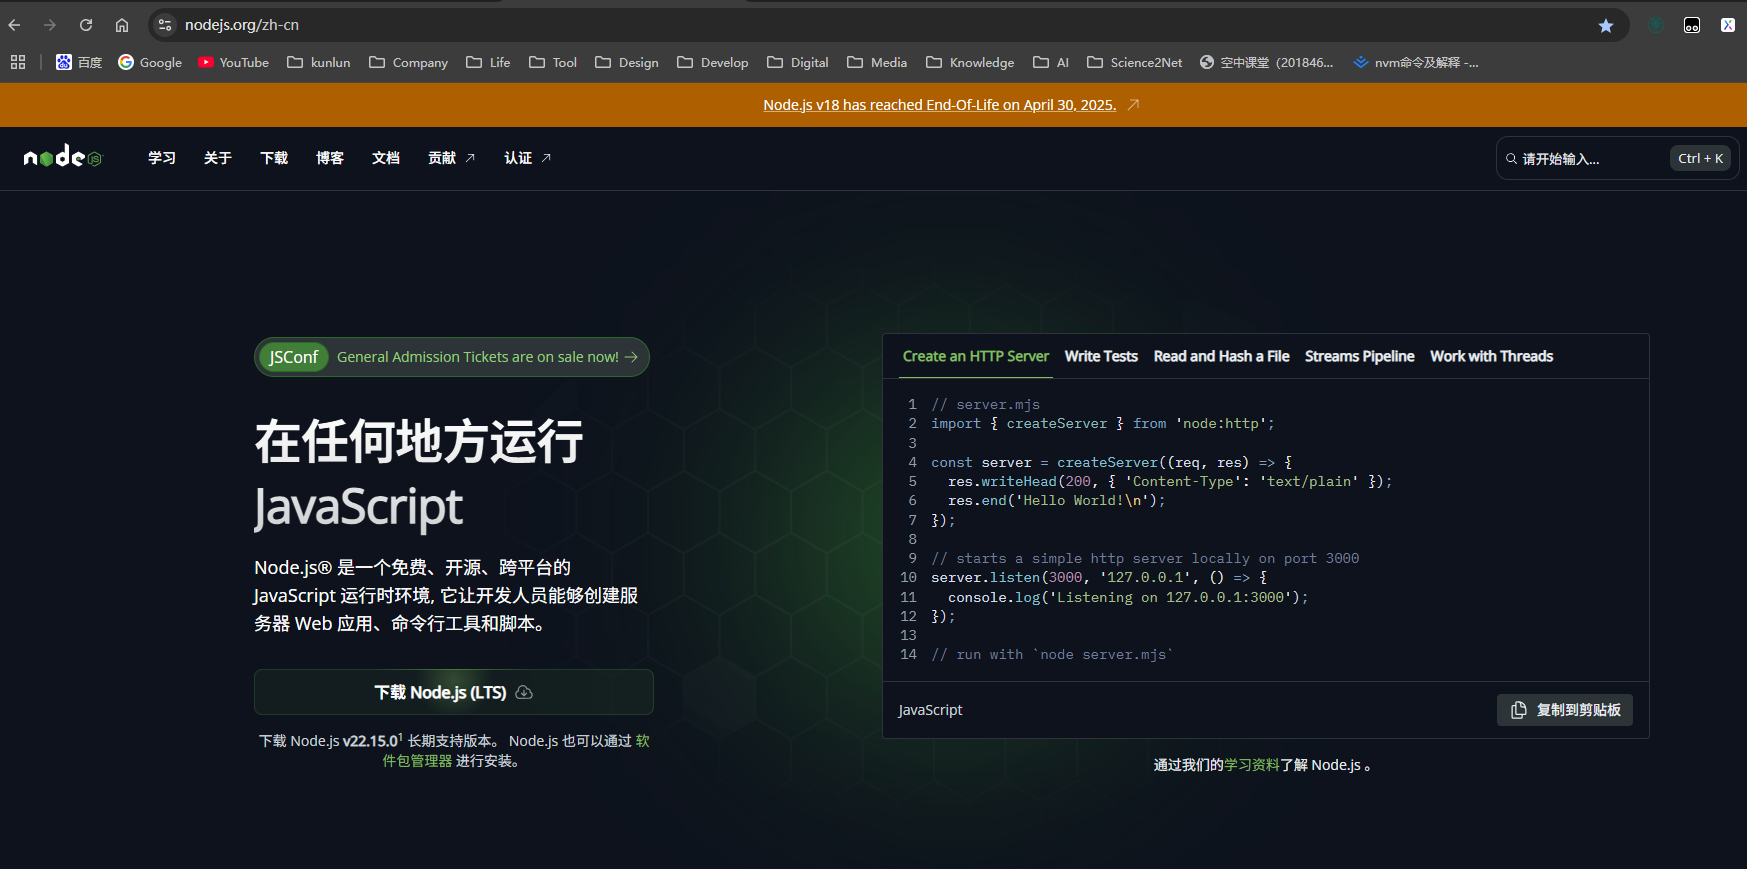1747x869 pixels.
Task: Open the Company bookmark folder
Action: click(408, 62)
